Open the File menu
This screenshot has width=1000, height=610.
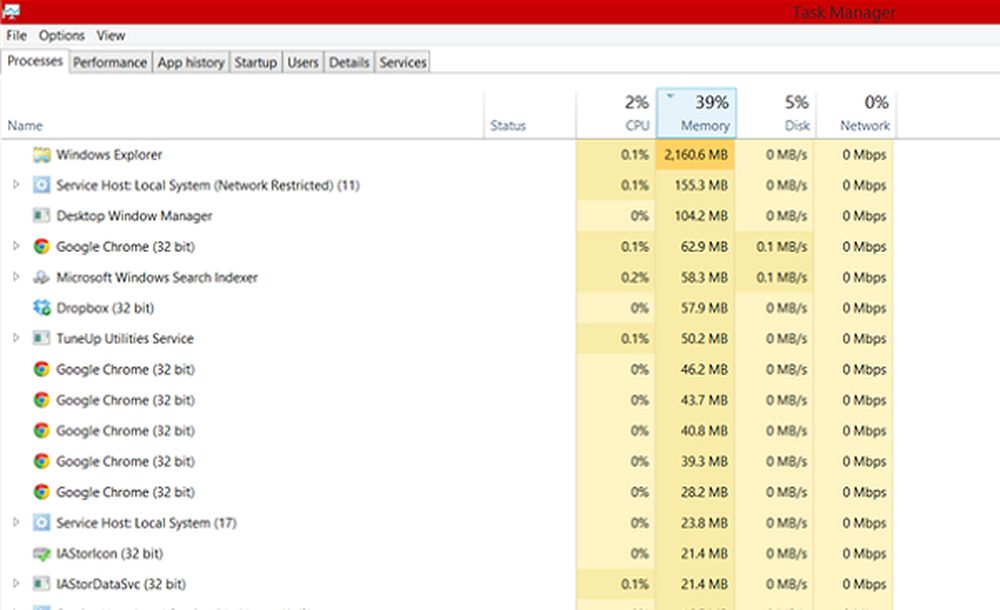point(16,36)
